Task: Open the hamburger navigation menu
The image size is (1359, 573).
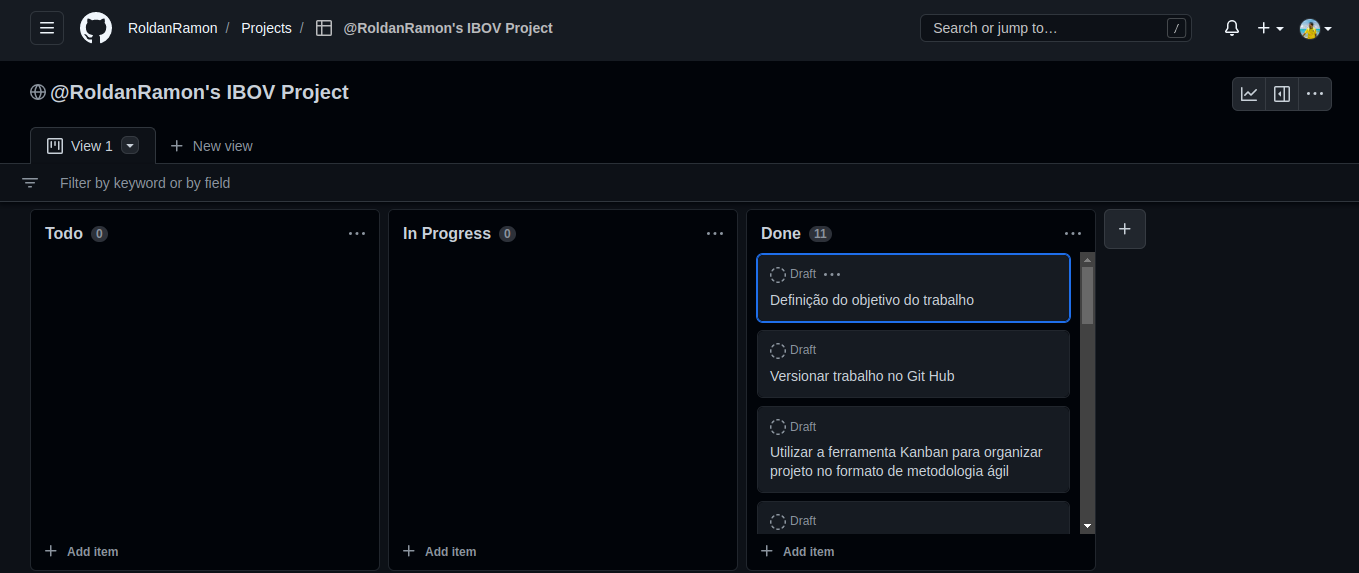Action: click(47, 28)
